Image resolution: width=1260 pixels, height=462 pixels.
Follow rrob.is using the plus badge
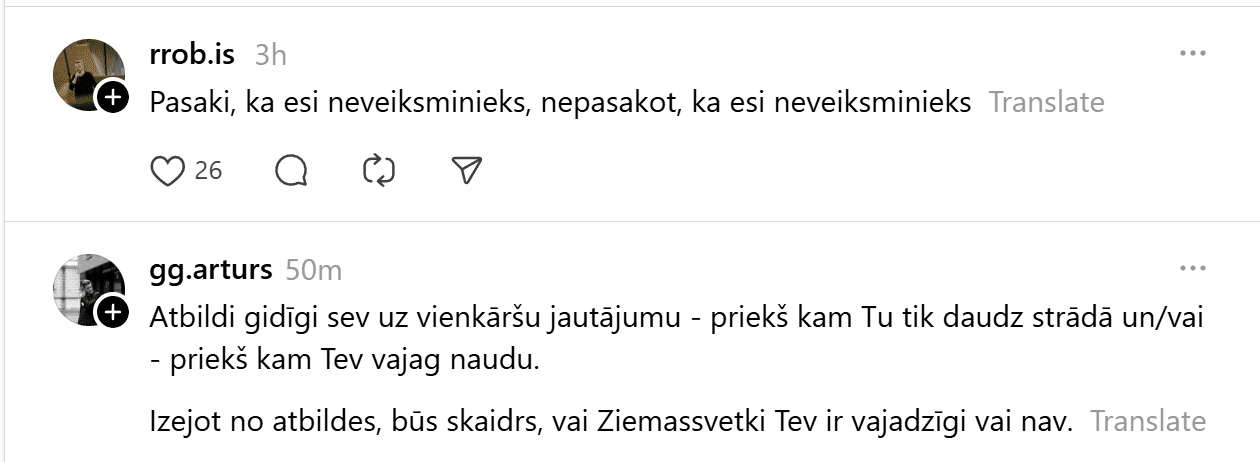112,97
